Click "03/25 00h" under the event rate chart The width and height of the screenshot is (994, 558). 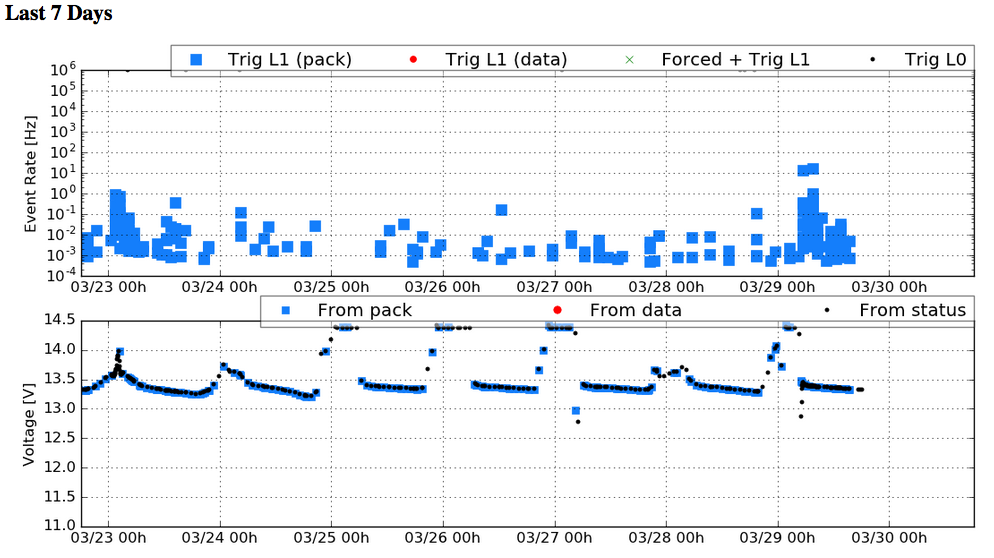coord(332,287)
